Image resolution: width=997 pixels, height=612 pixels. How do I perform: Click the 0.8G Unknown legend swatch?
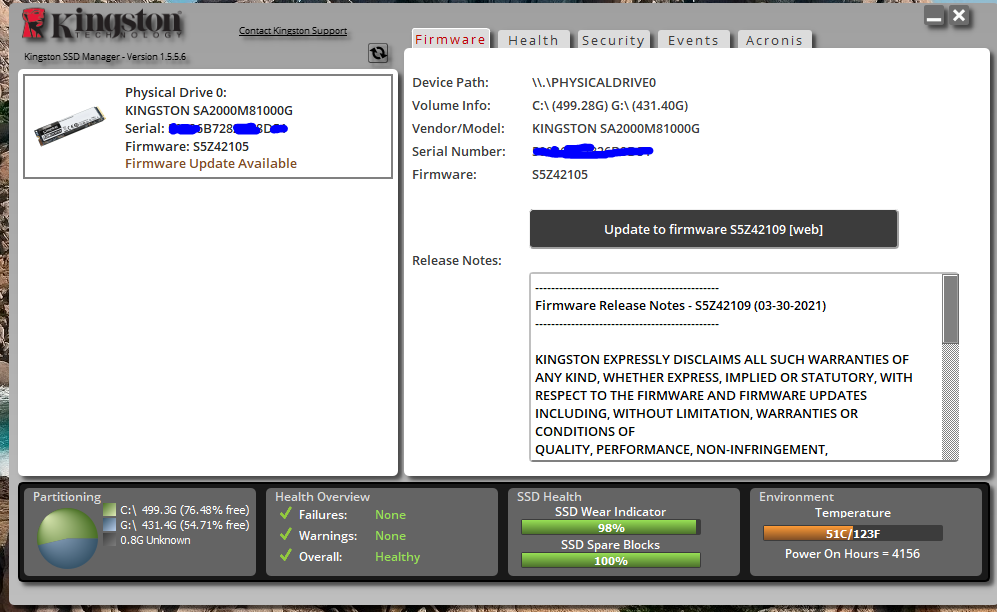(109, 540)
